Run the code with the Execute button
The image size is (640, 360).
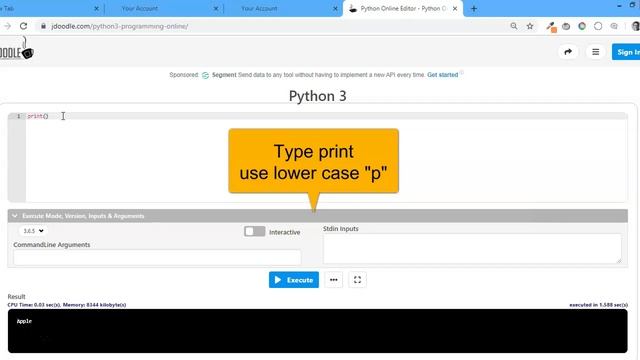pos(294,280)
